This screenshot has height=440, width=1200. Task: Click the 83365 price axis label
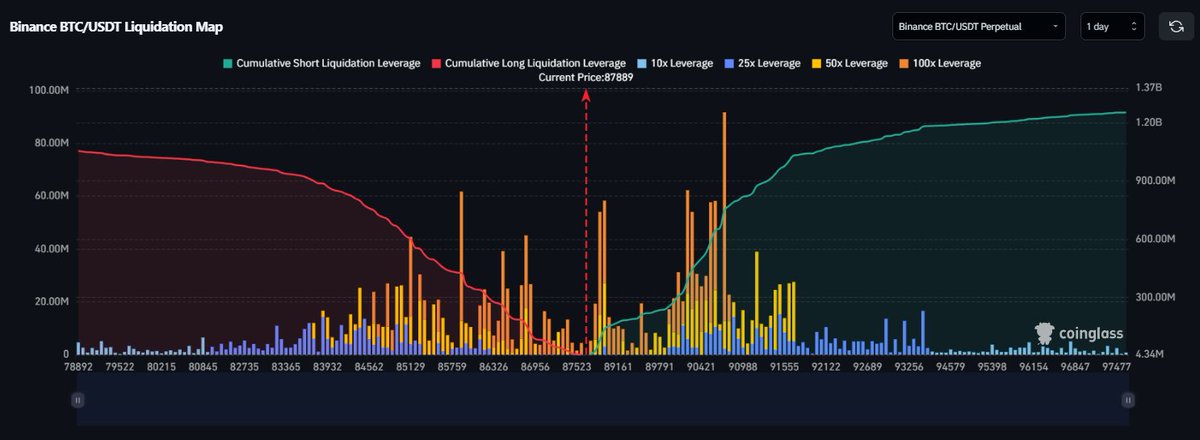pyautogui.click(x=287, y=368)
